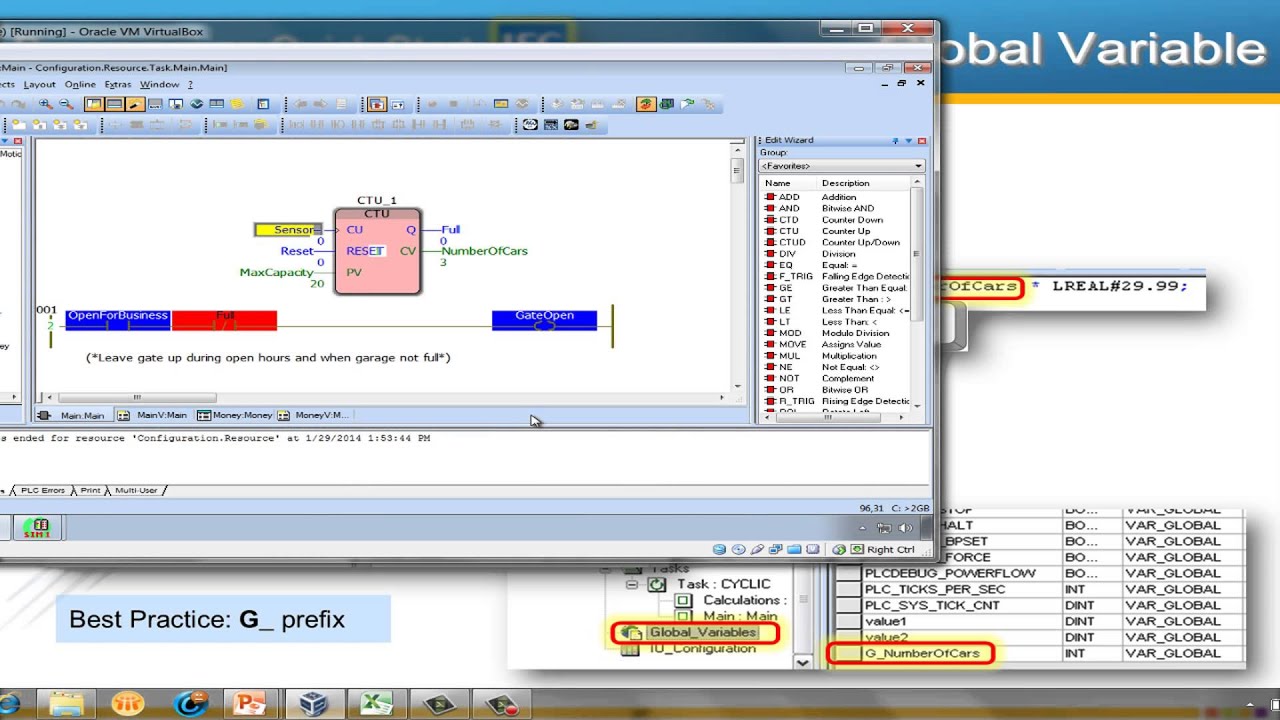
Task: Select ADD Addition in the Edit Wizard list
Action: pyautogui.click(x=838, y=197)
